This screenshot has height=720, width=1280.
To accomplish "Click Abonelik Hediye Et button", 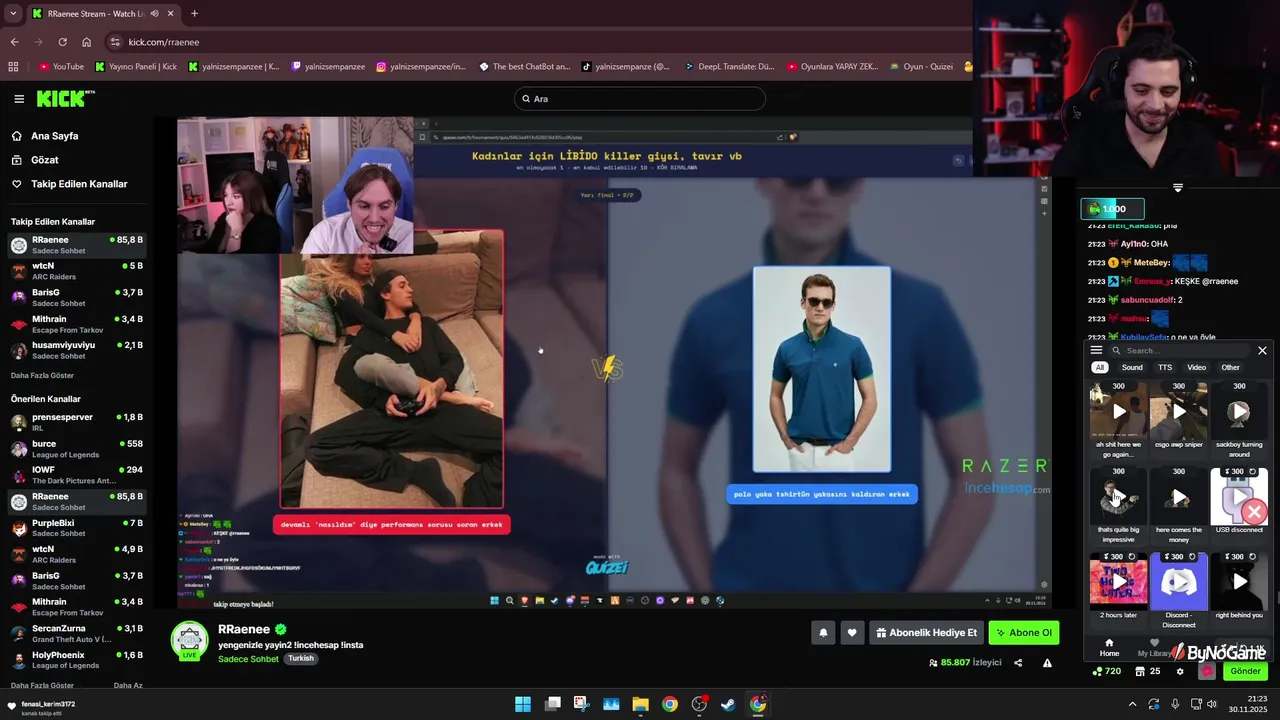I will pos(926,633).
